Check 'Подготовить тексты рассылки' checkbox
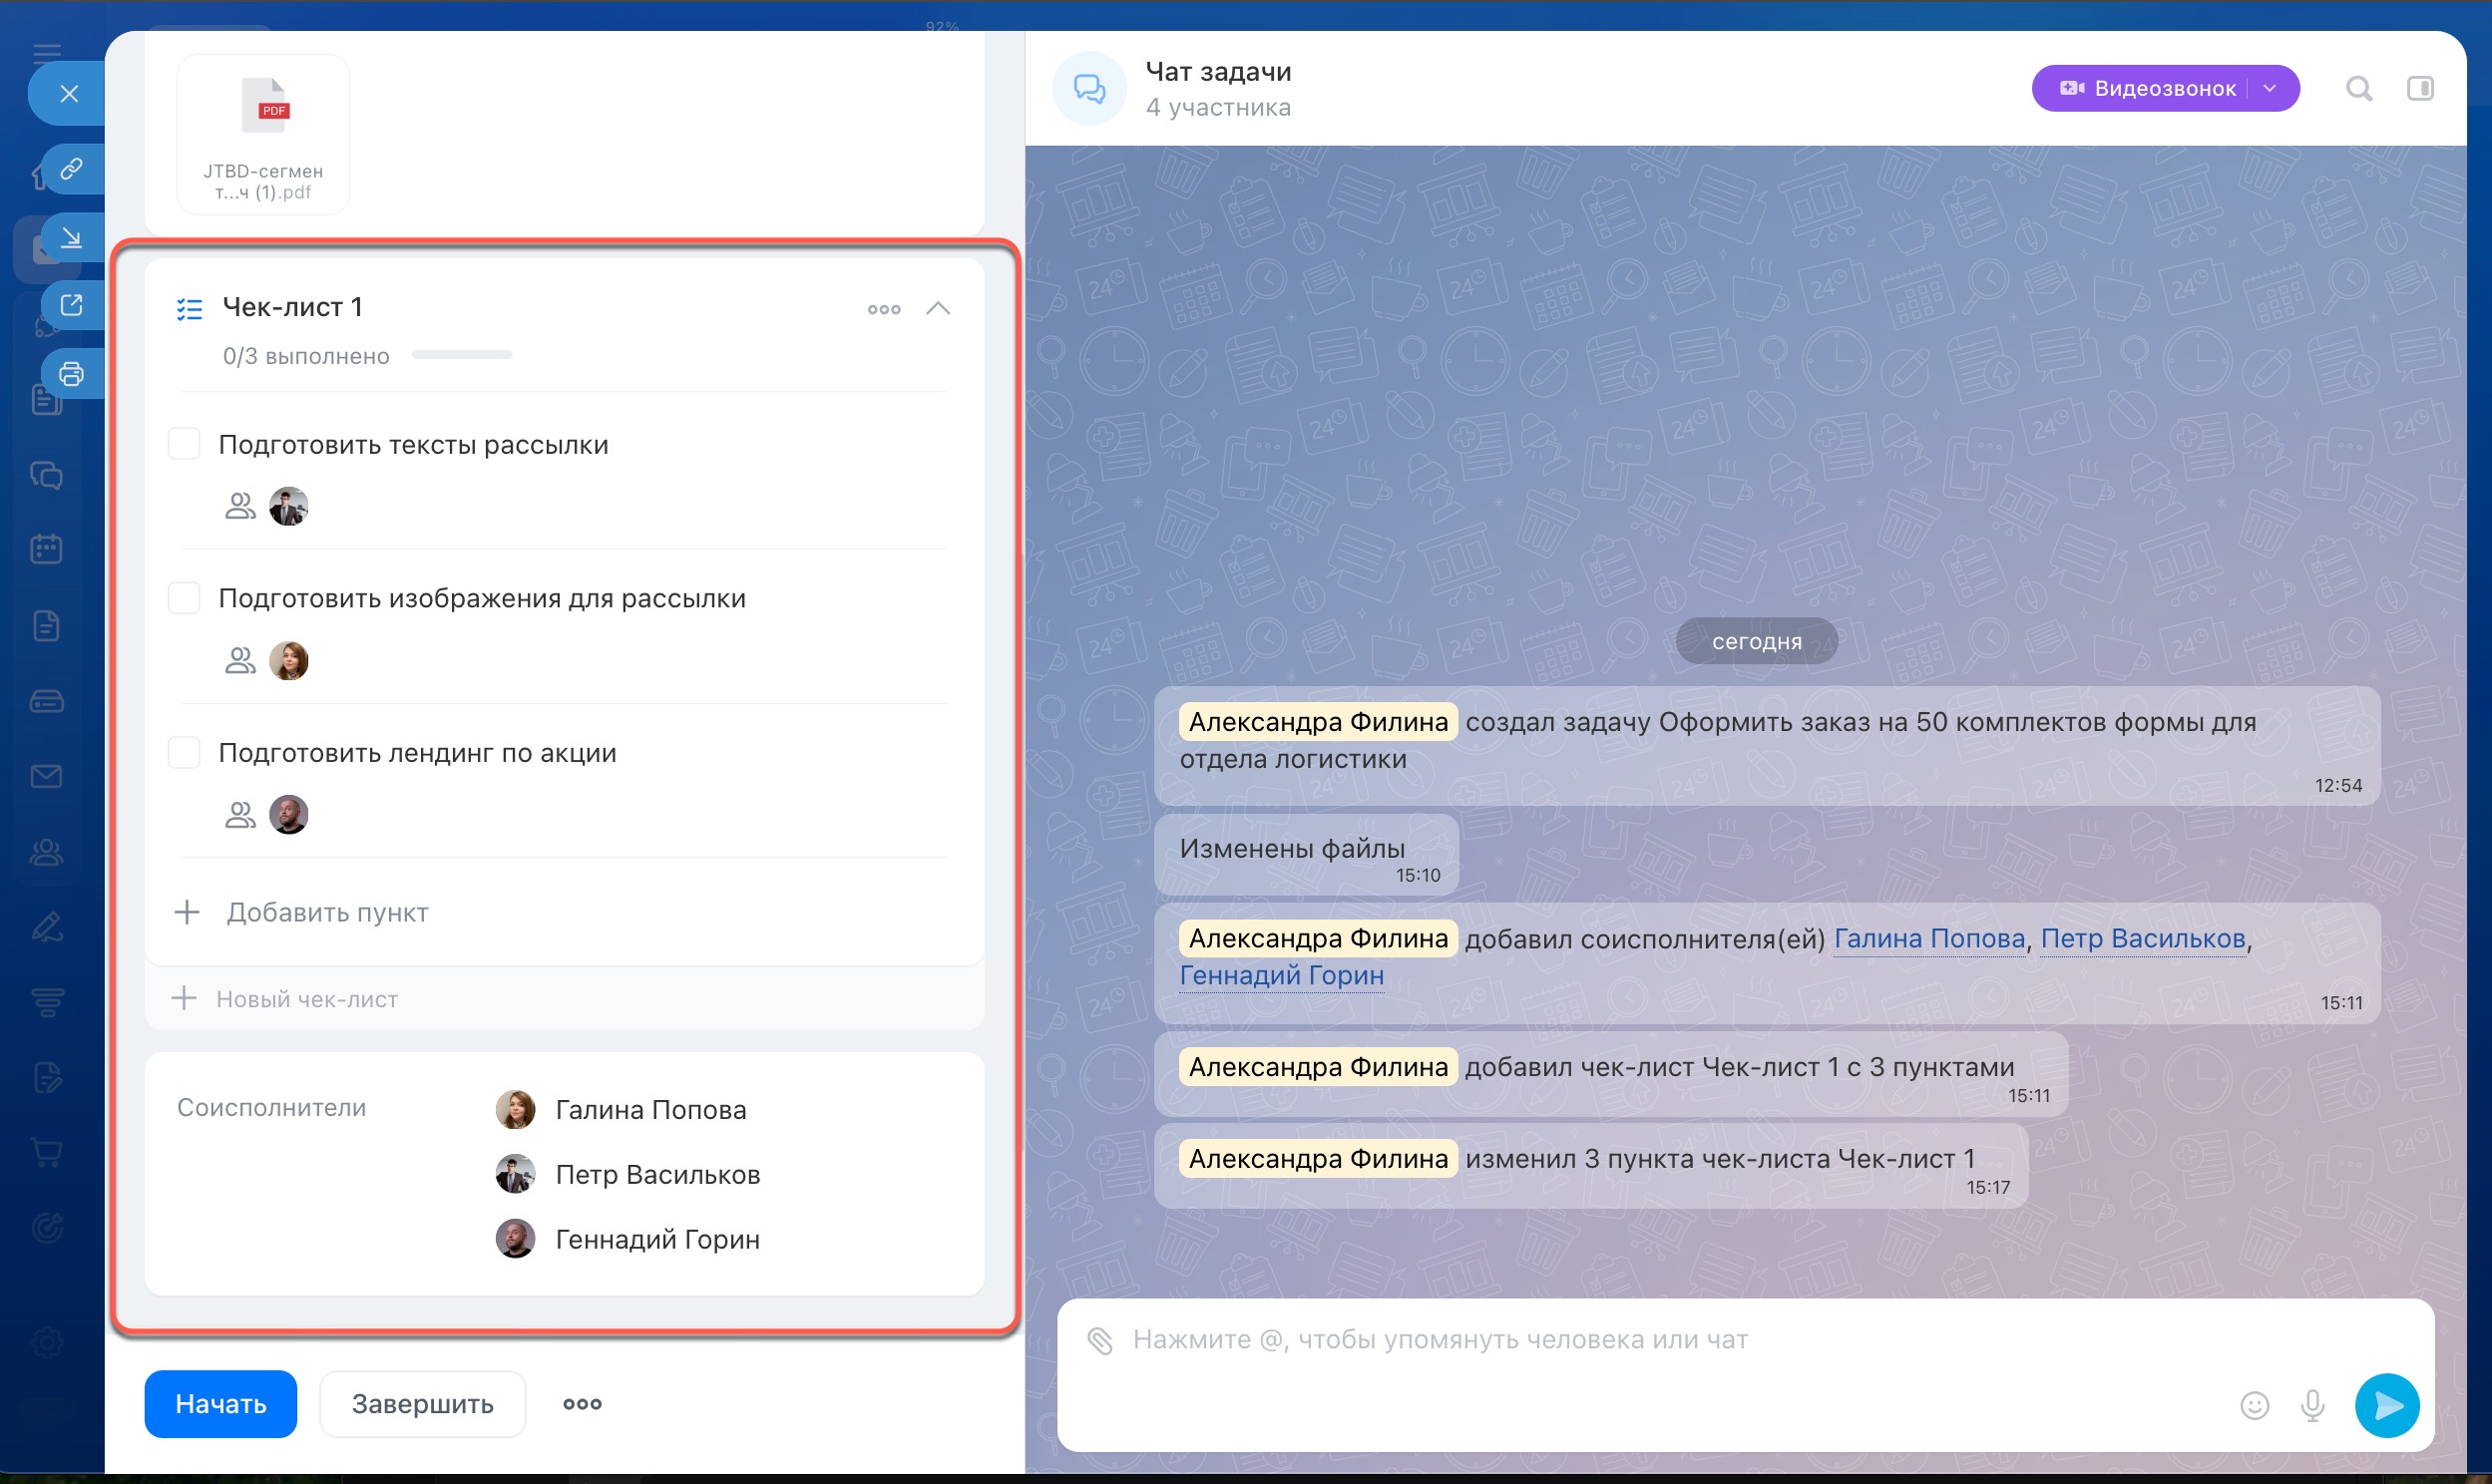 point(184,443)
